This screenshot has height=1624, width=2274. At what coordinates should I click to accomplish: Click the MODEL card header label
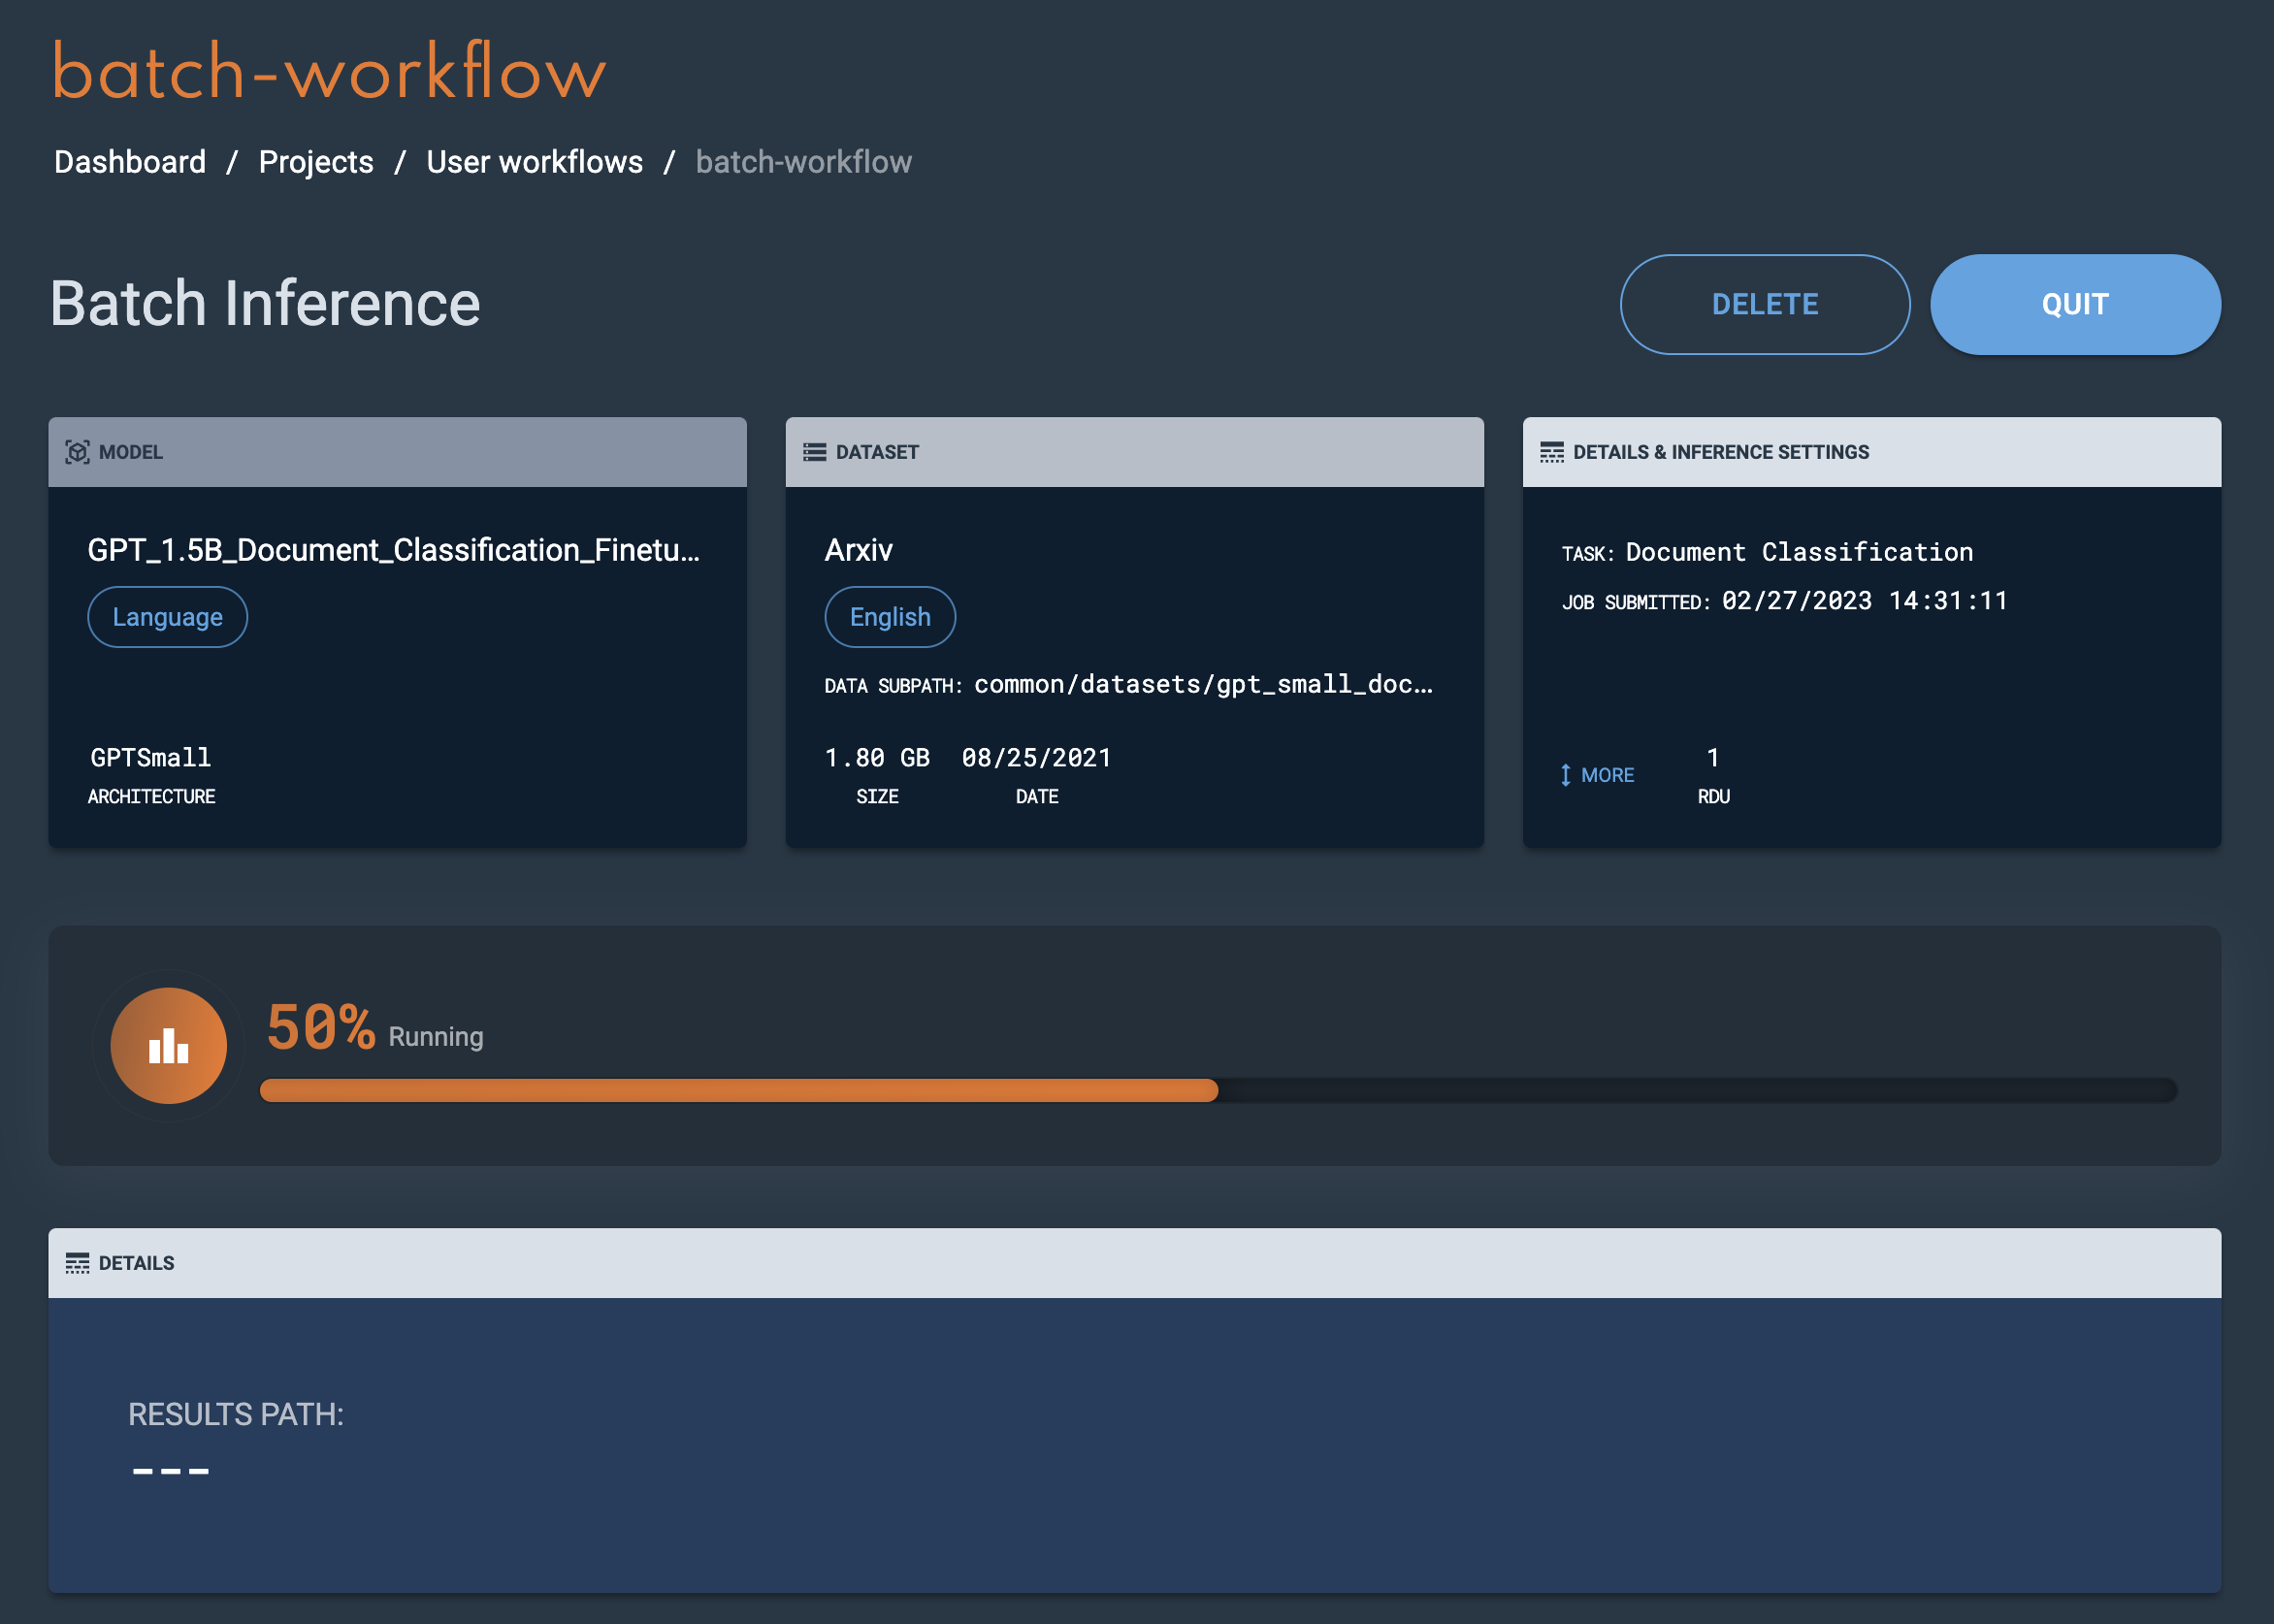(x=131, y=452)
